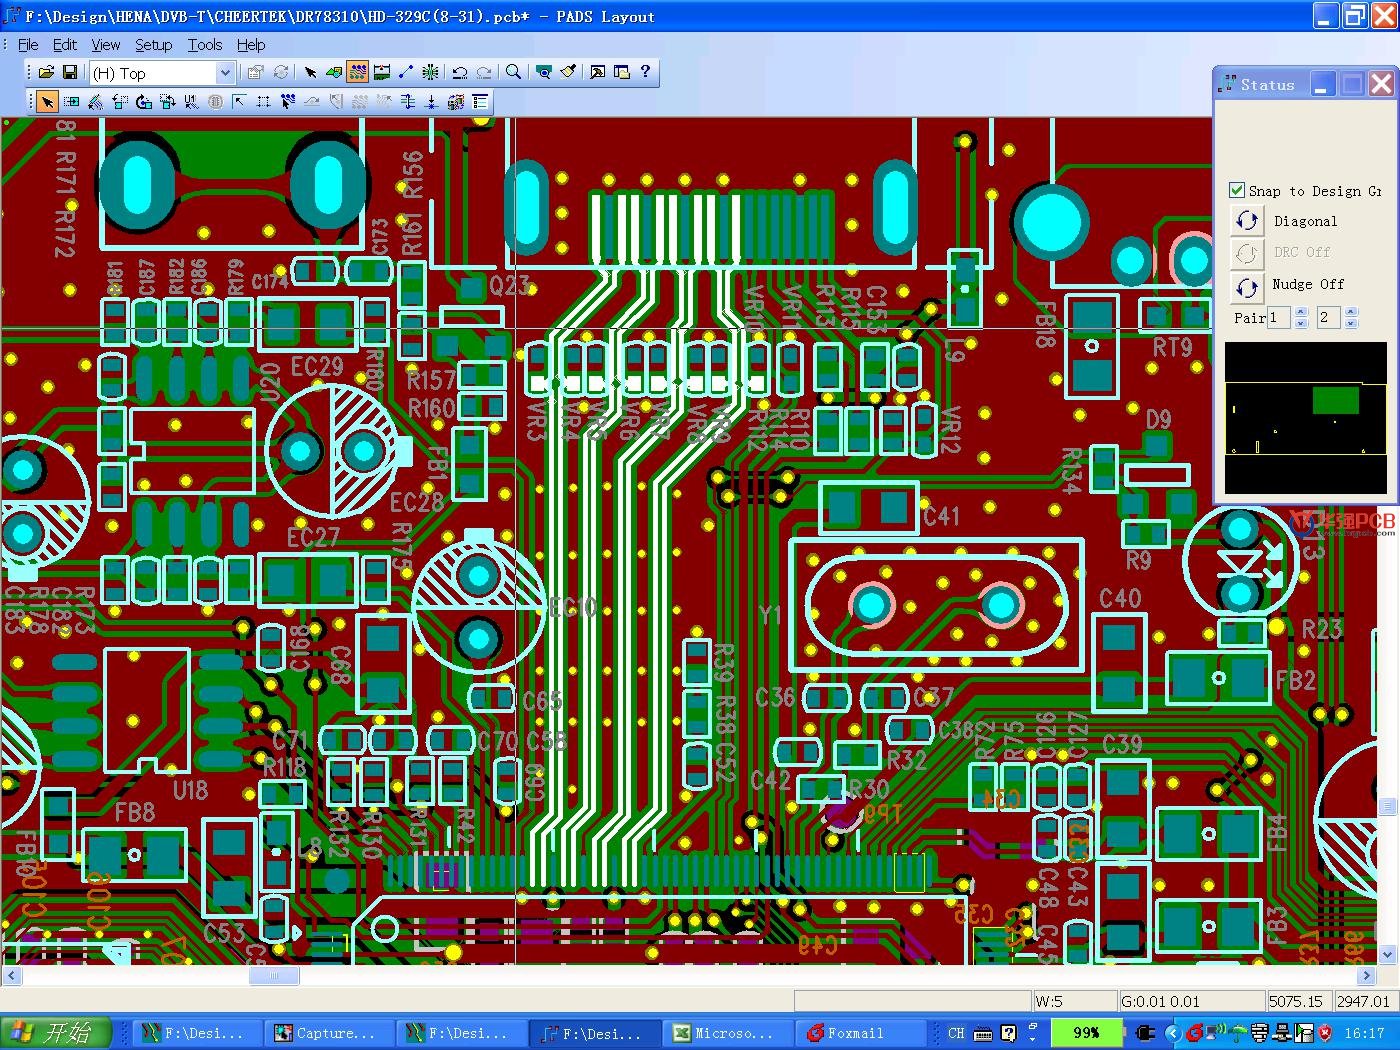Click the board overview thumbnail in Status panel
The image size is (1400, 1050).
point(1305,417)
